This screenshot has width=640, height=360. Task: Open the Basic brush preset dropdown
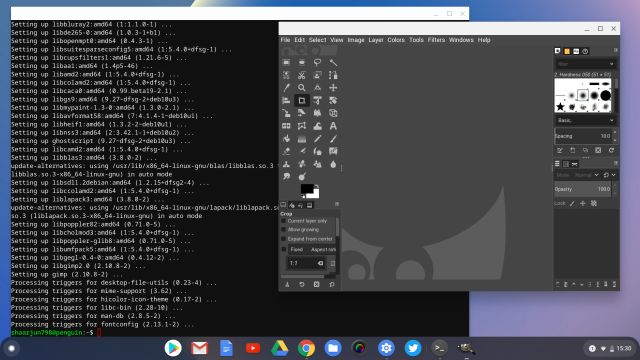pos(585,120)
